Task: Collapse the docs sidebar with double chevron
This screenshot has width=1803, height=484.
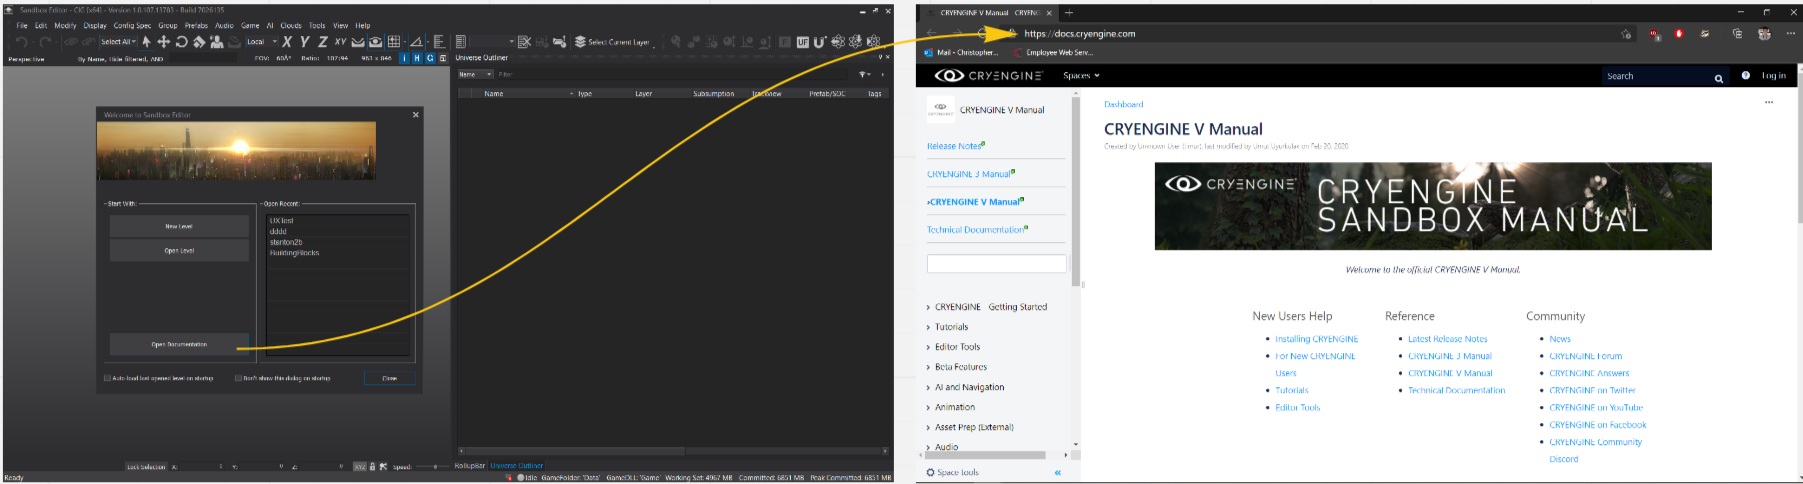Action: pyautogui.click(x=1057, y=472)
